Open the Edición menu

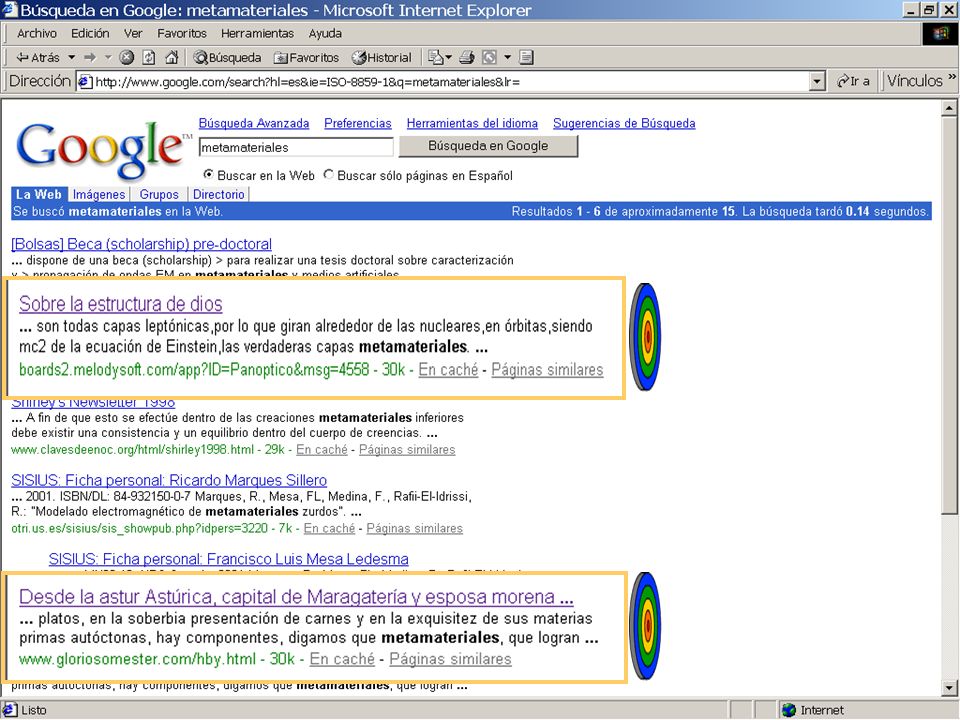tap(90, 34)
